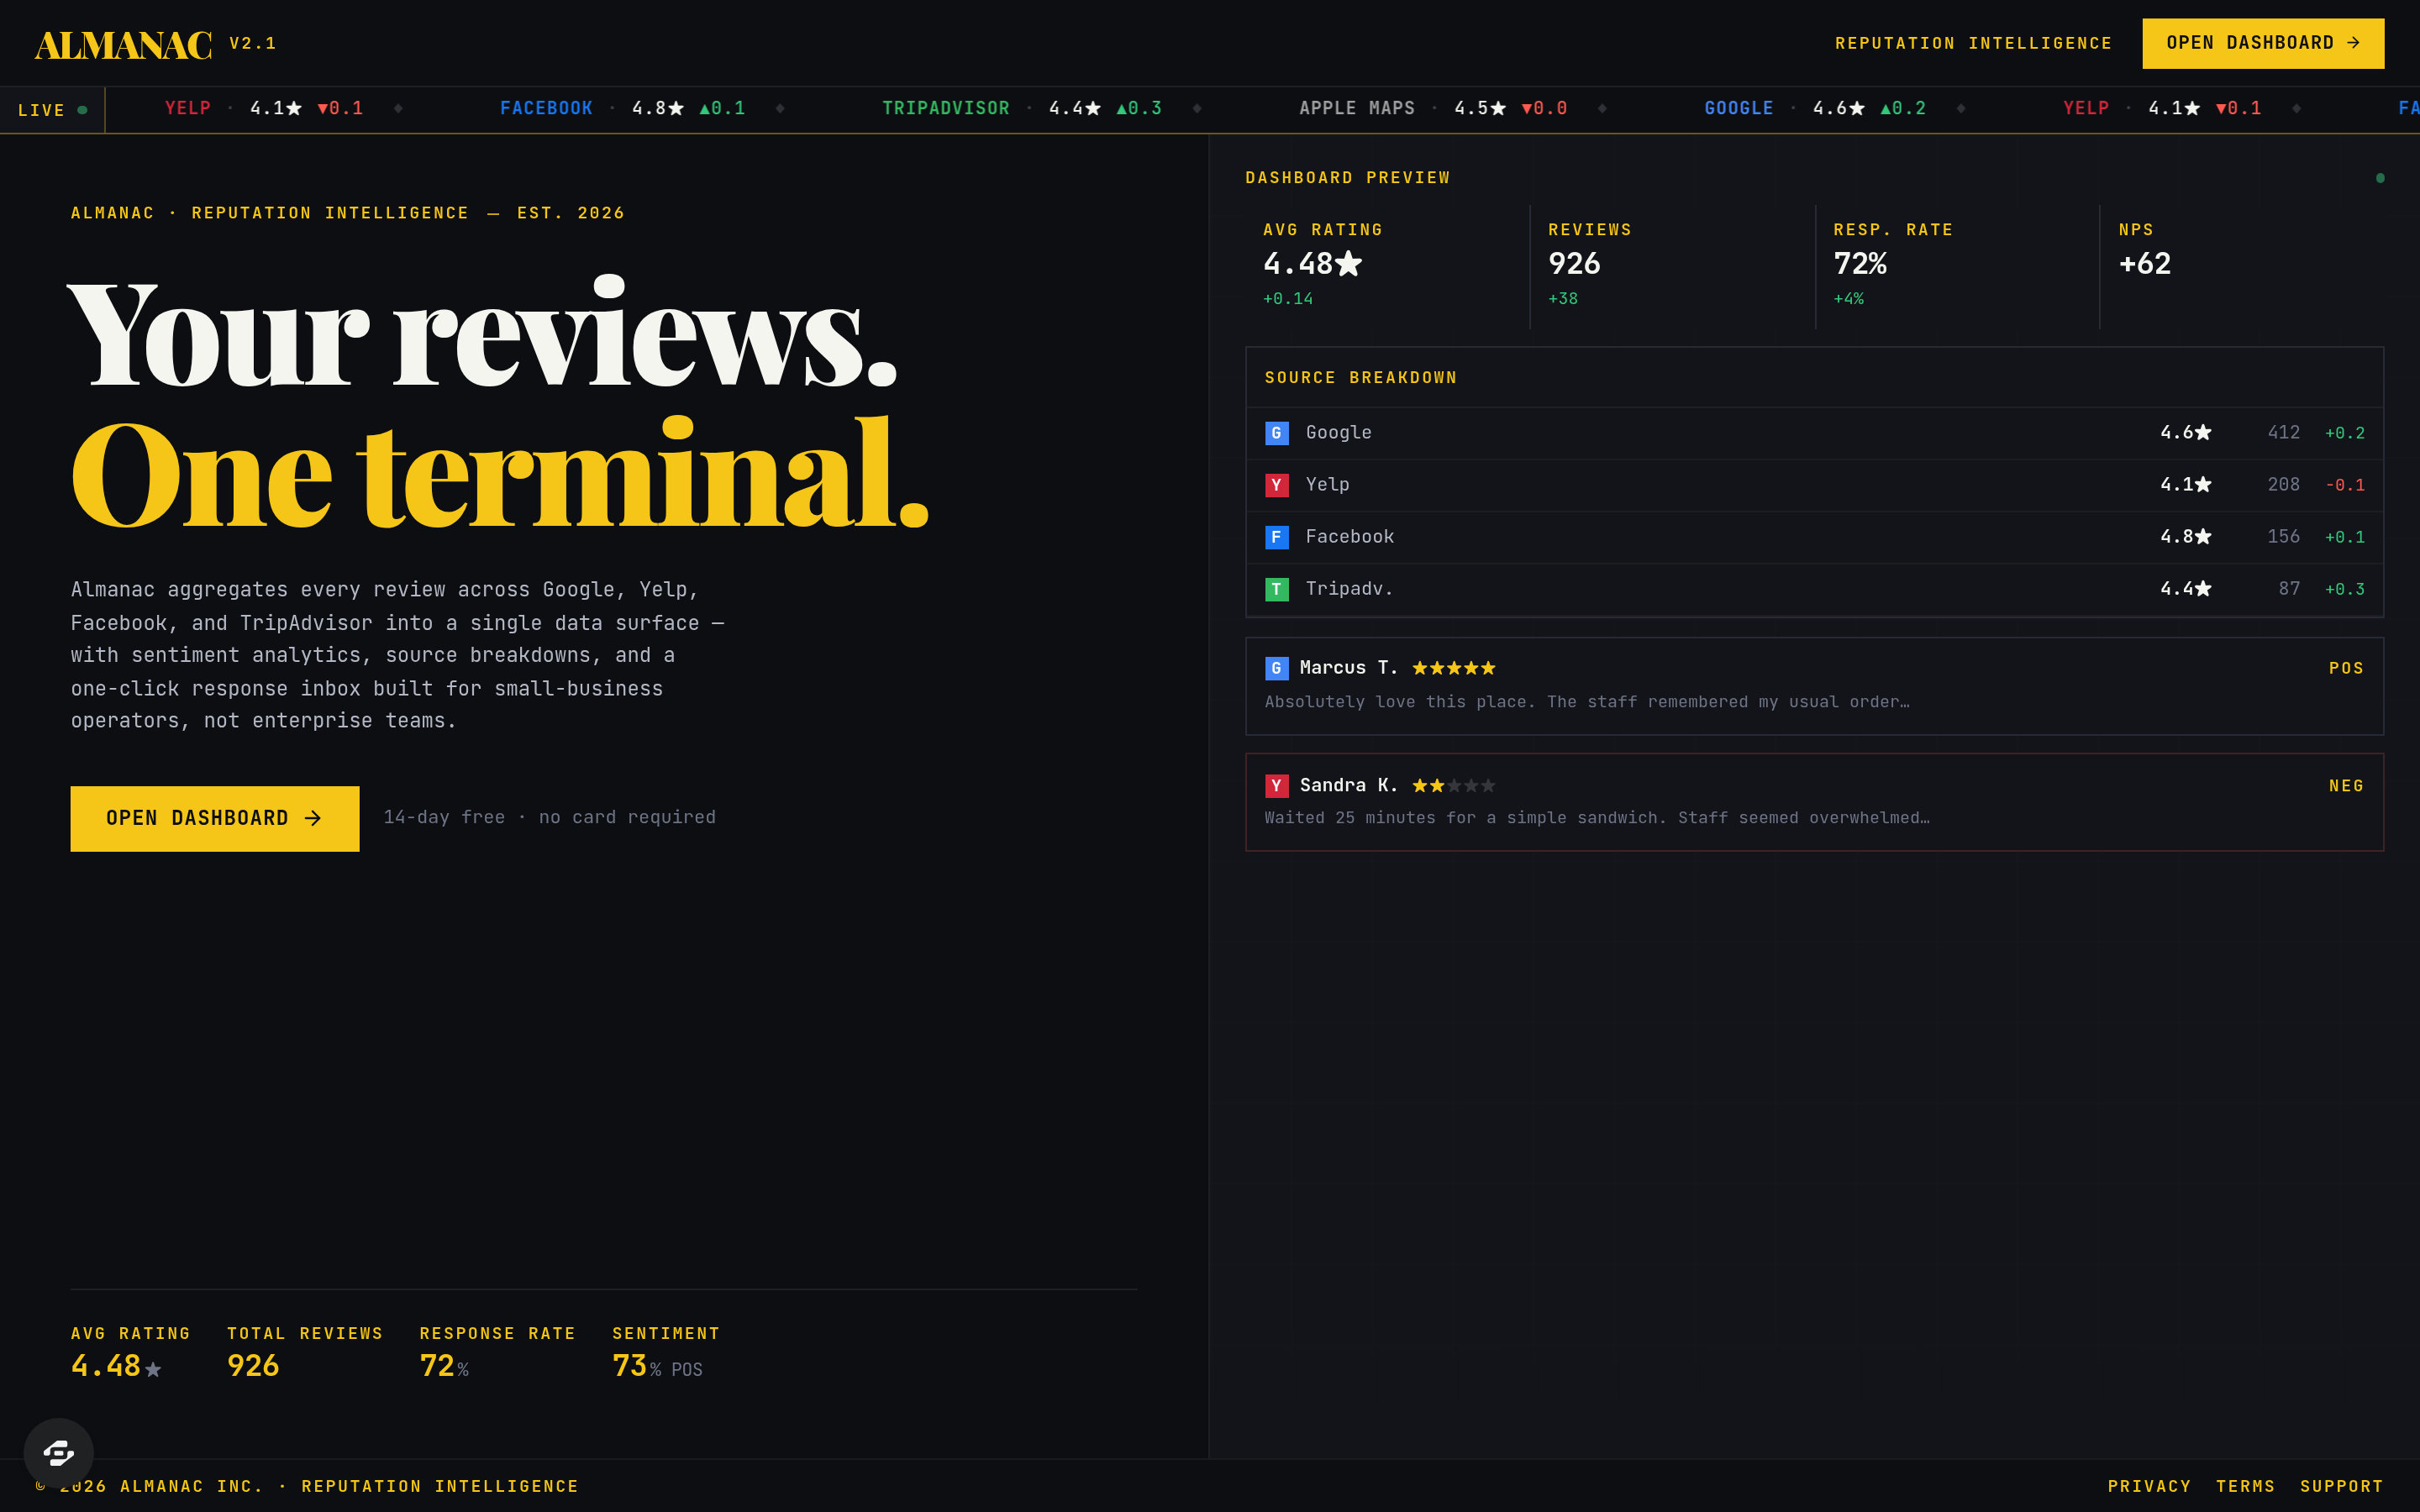Click the two-star rating on Sandra K.'s review
Image resolution: width=2420 pixels, height=1512 pixels.
point(1454,786)
